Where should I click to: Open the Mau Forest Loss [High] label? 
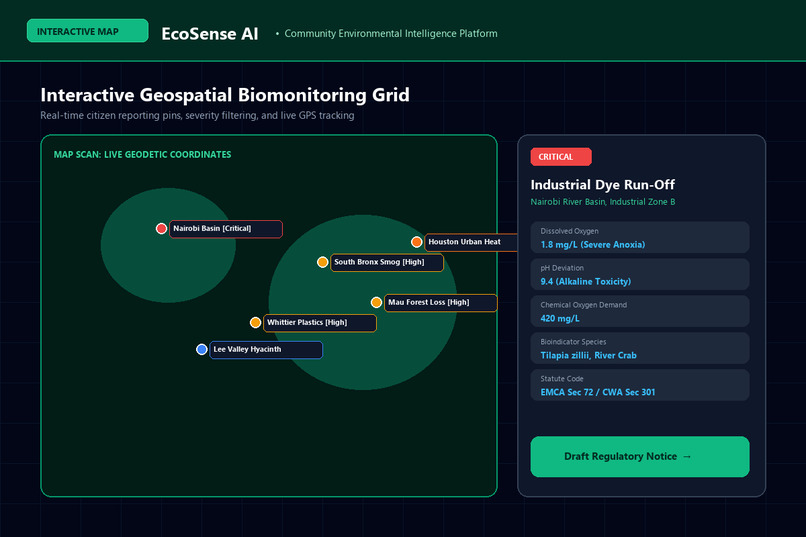point(441,302)
